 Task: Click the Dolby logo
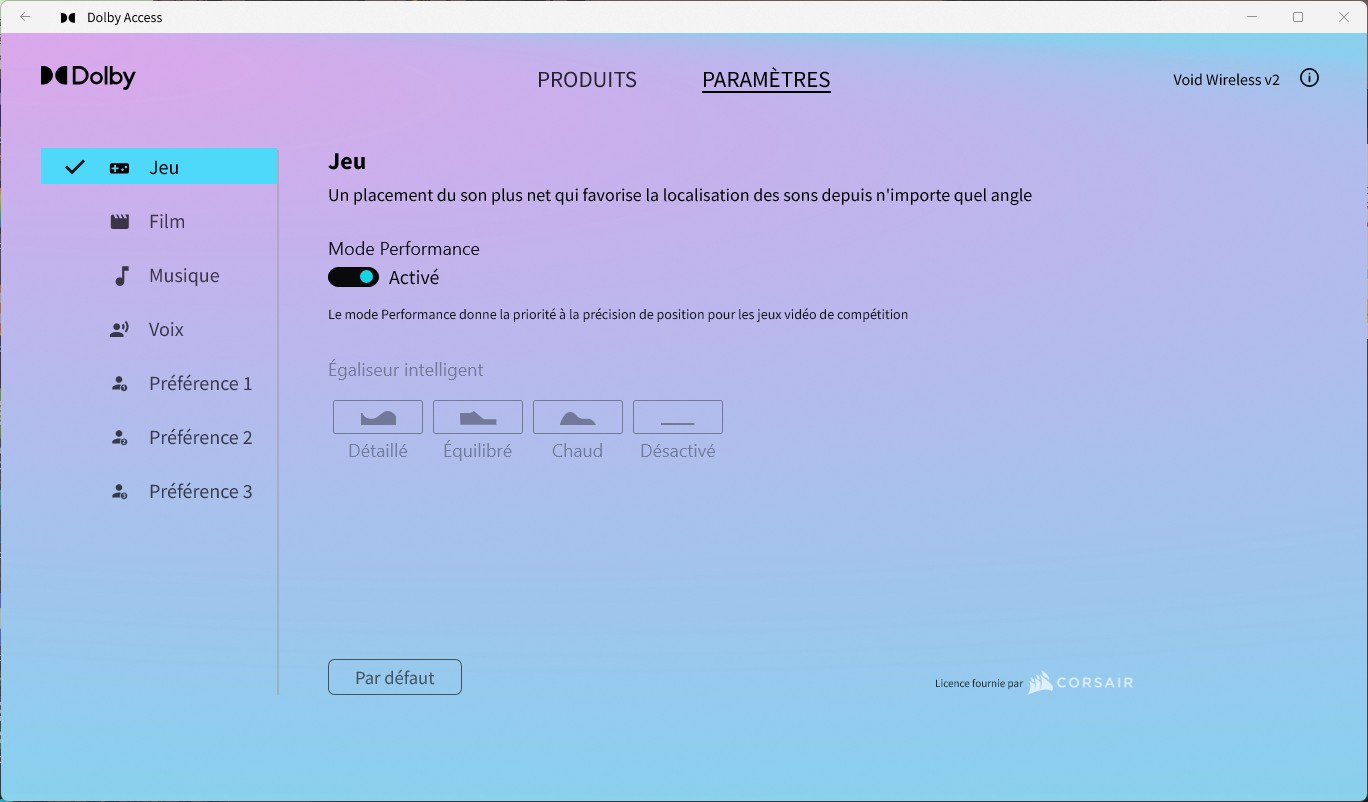coord(88,77)
